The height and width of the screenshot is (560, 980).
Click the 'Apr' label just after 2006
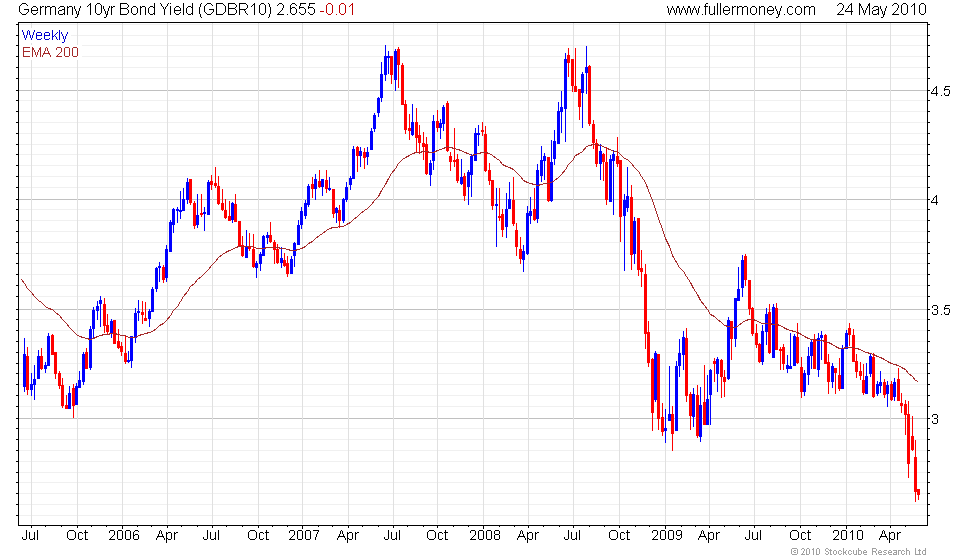(167, 536)
